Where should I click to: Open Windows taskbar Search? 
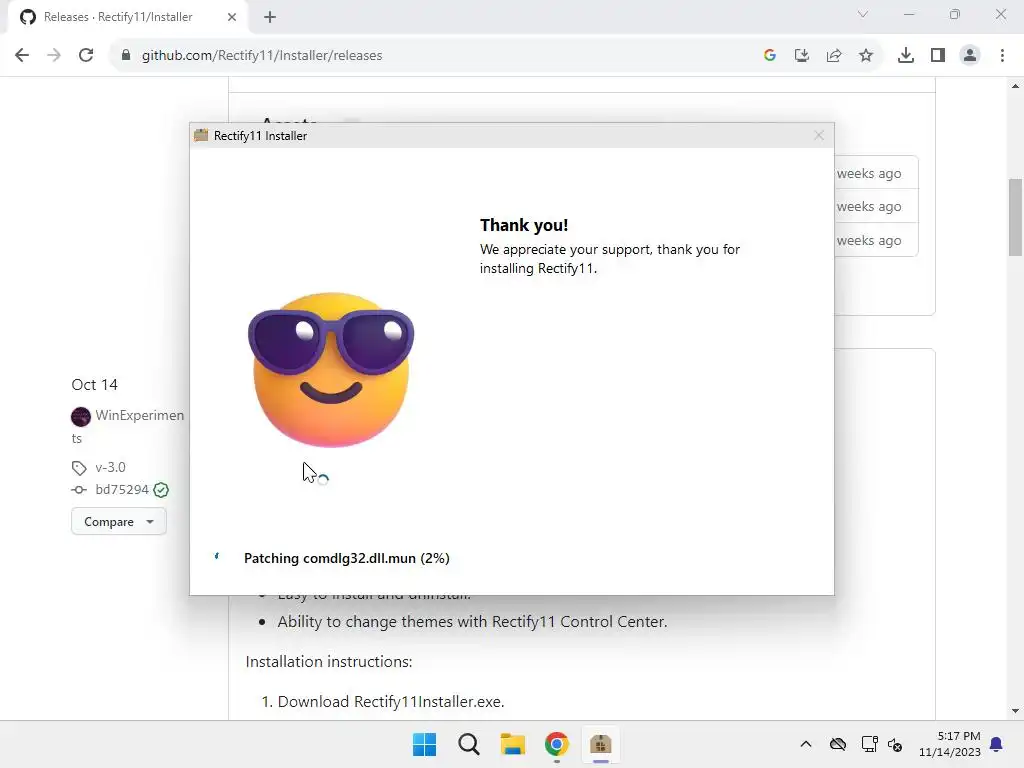click(x=469, y=744)
